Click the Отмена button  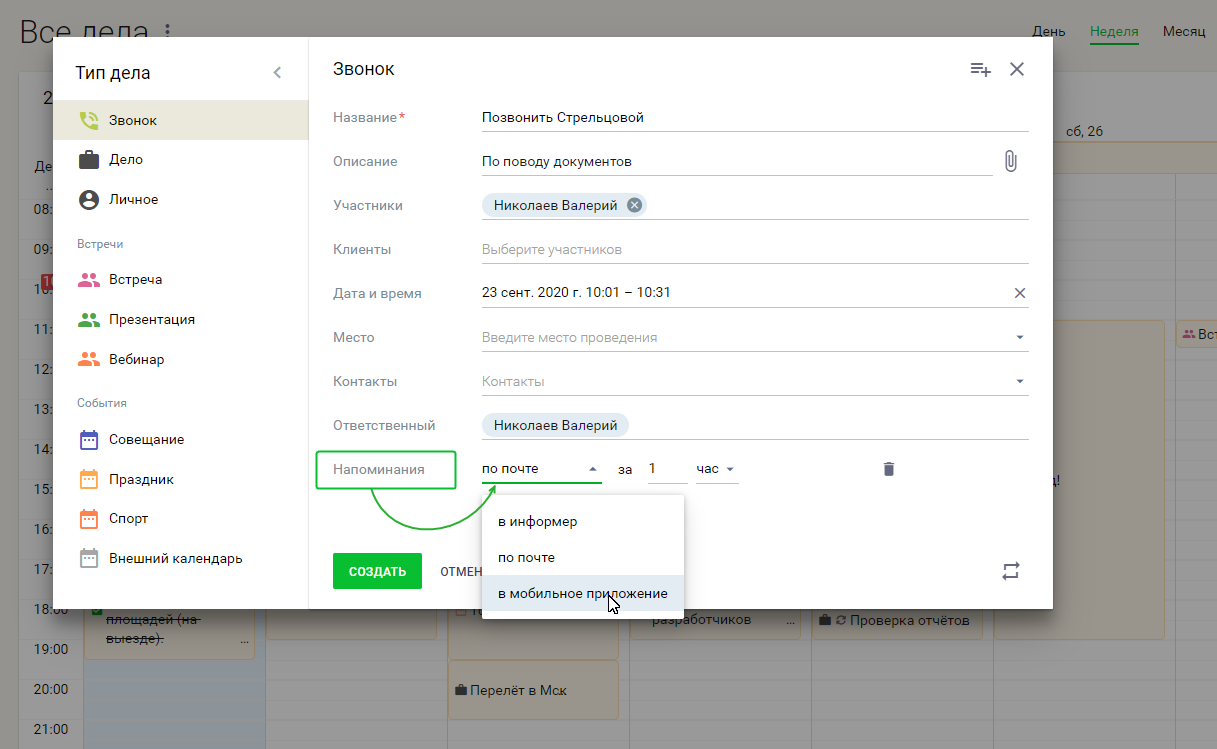tap(461, 572)
